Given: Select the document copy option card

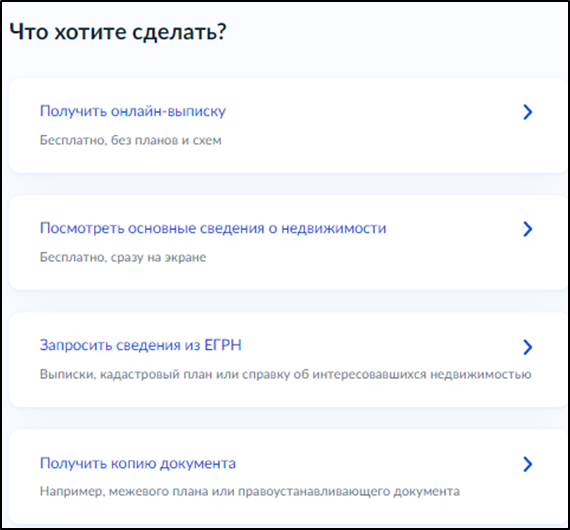Looking at the screenshot, I should click(288, 477).
